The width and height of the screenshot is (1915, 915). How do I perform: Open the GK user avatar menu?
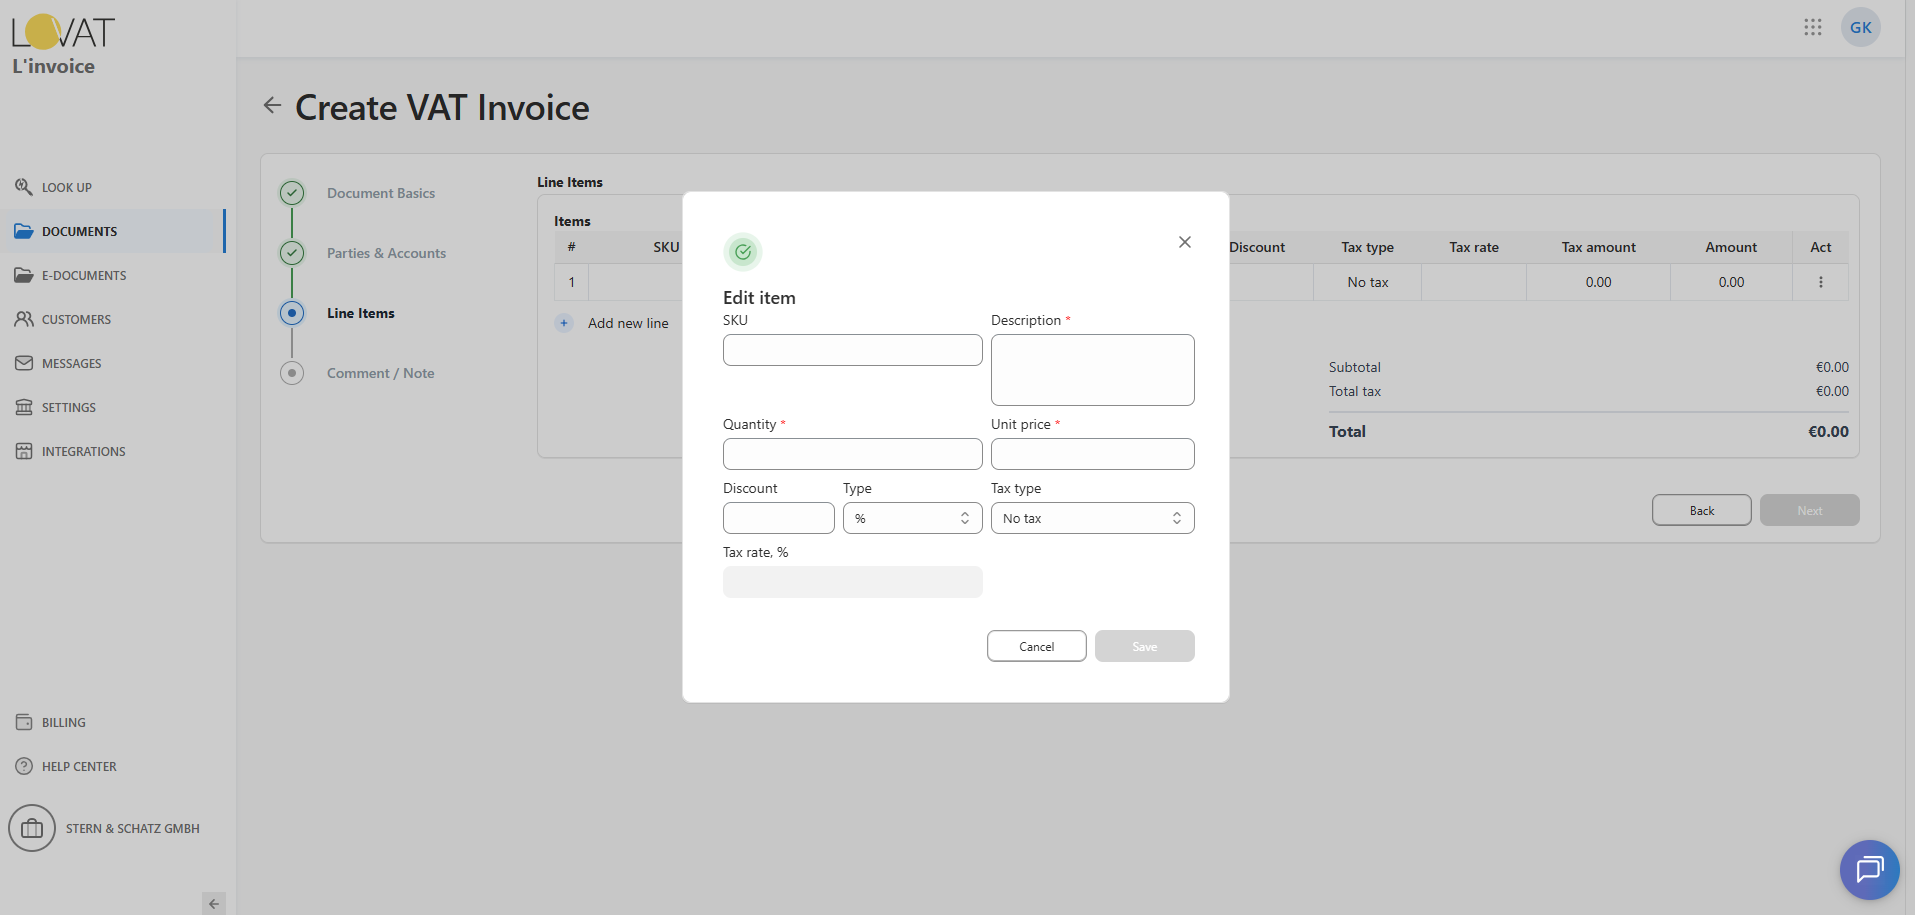click(1860, 27)
